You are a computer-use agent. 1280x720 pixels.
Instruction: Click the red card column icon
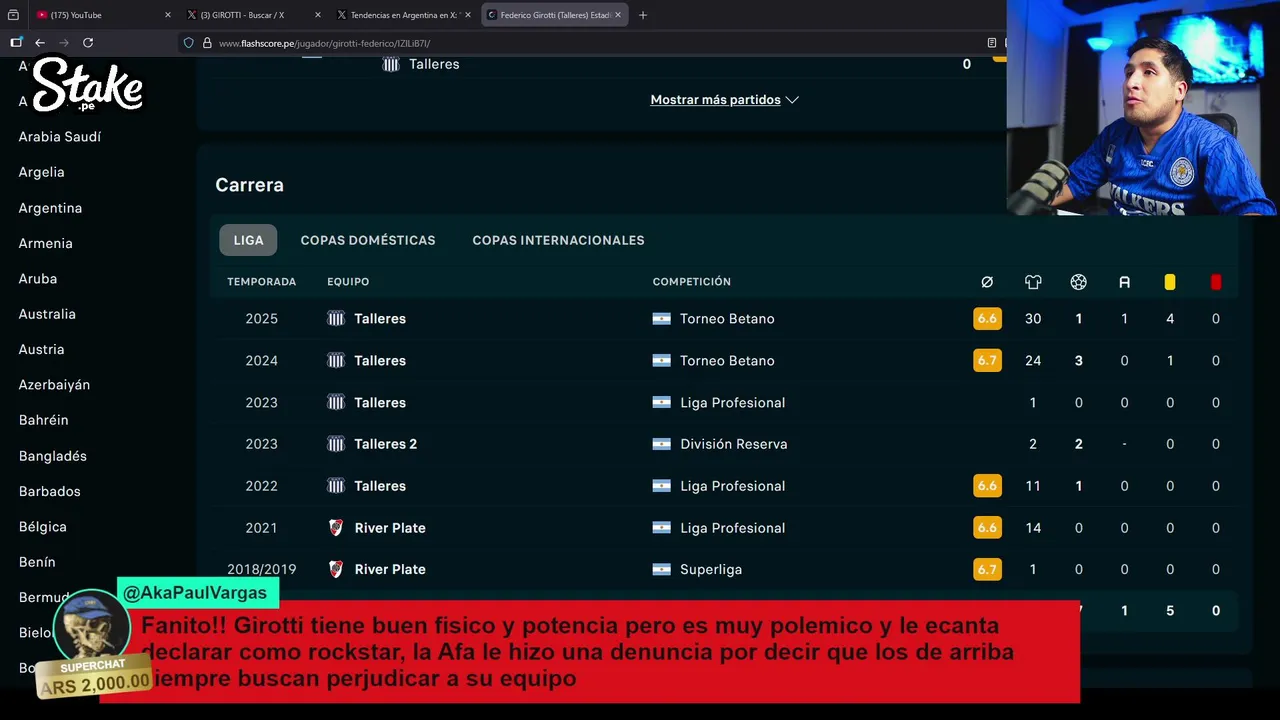1216,282
